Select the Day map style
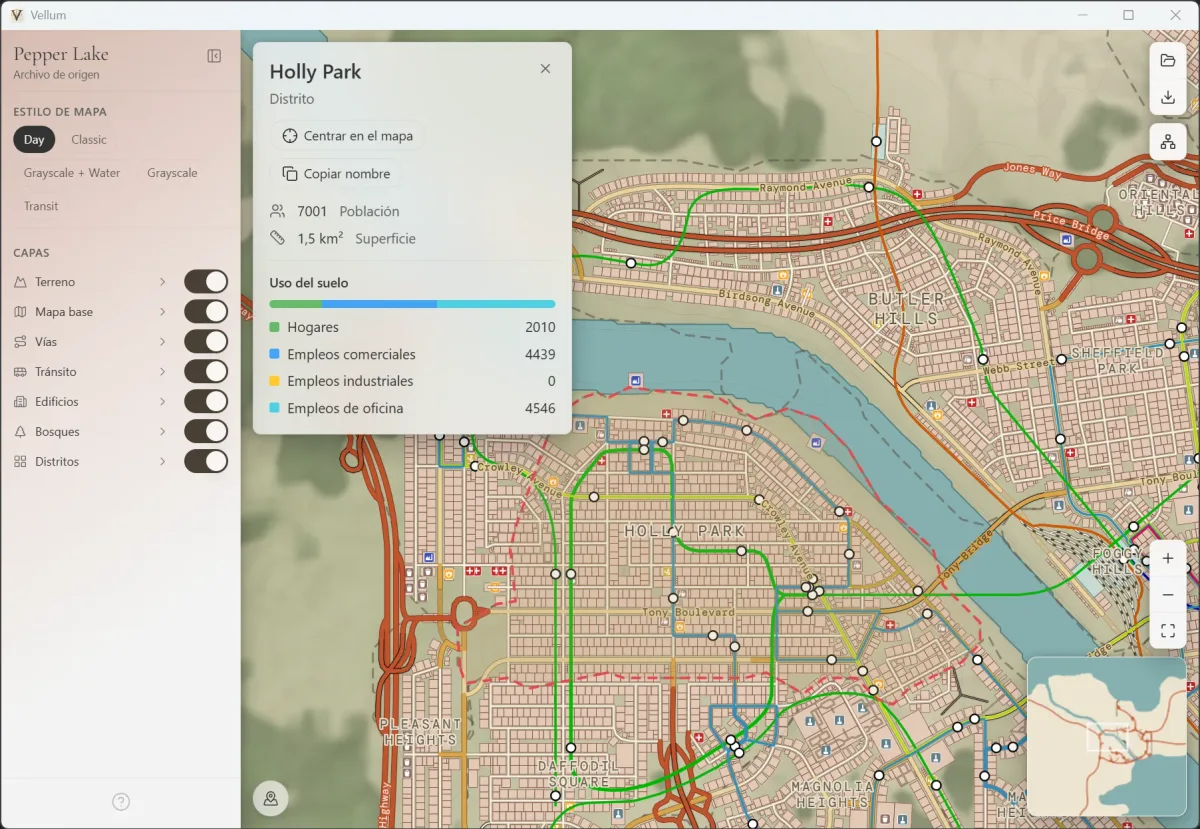1200x829 pixels. (34, 140)
